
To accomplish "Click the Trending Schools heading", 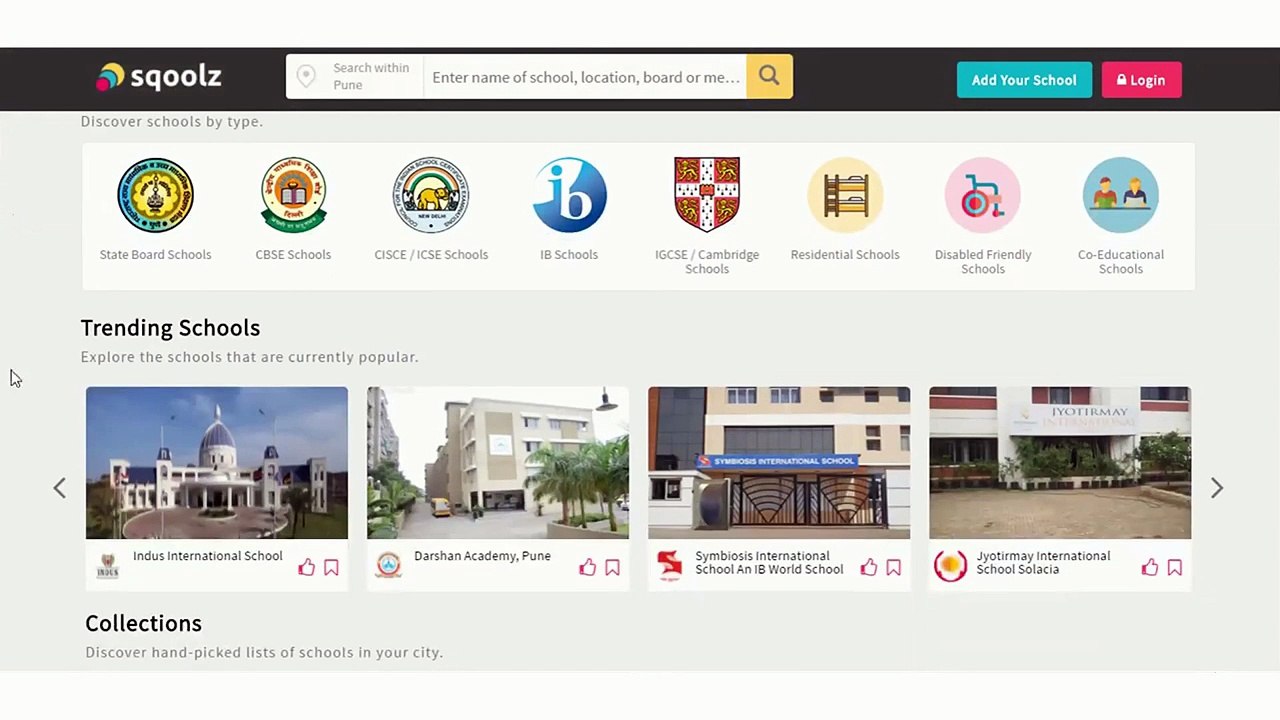I will click(170, 328).
